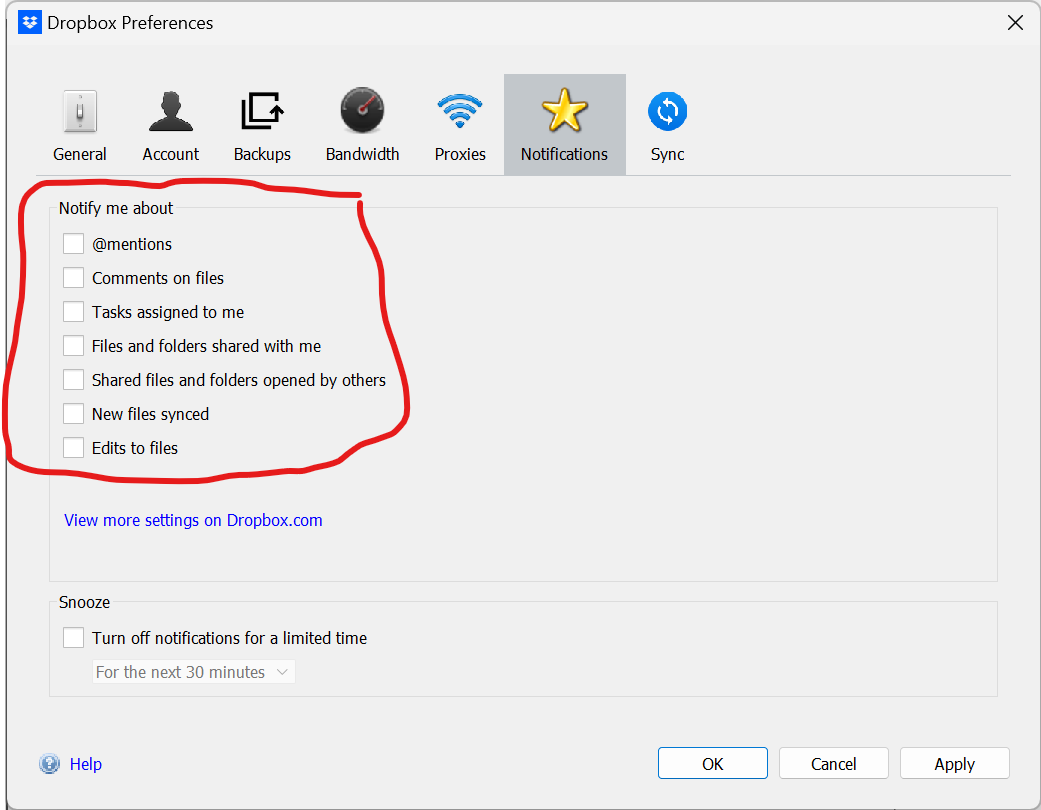Open View more settings on Dropbox.com link
The height and width of the screenshot is (810, 1041).
[x=193, y=520]
